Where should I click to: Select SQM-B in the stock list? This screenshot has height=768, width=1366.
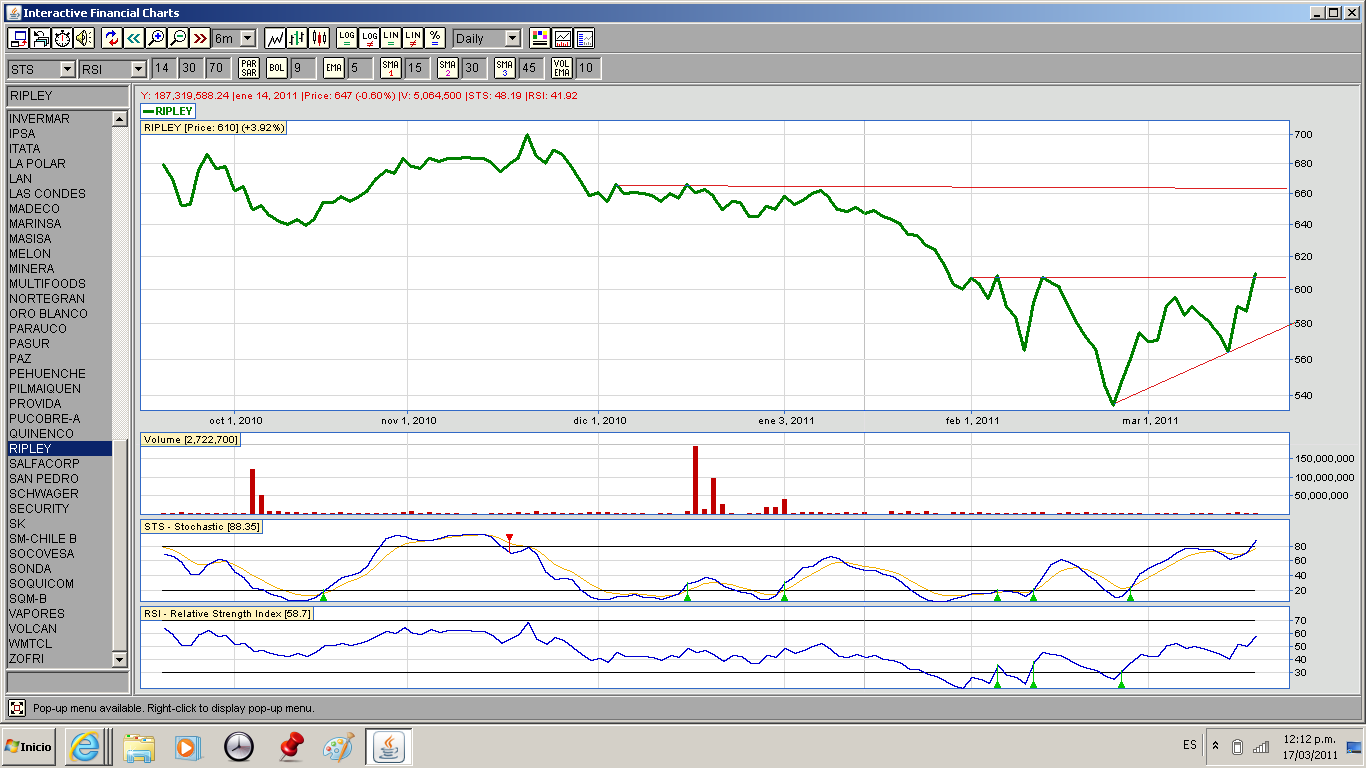click(59, 598)
